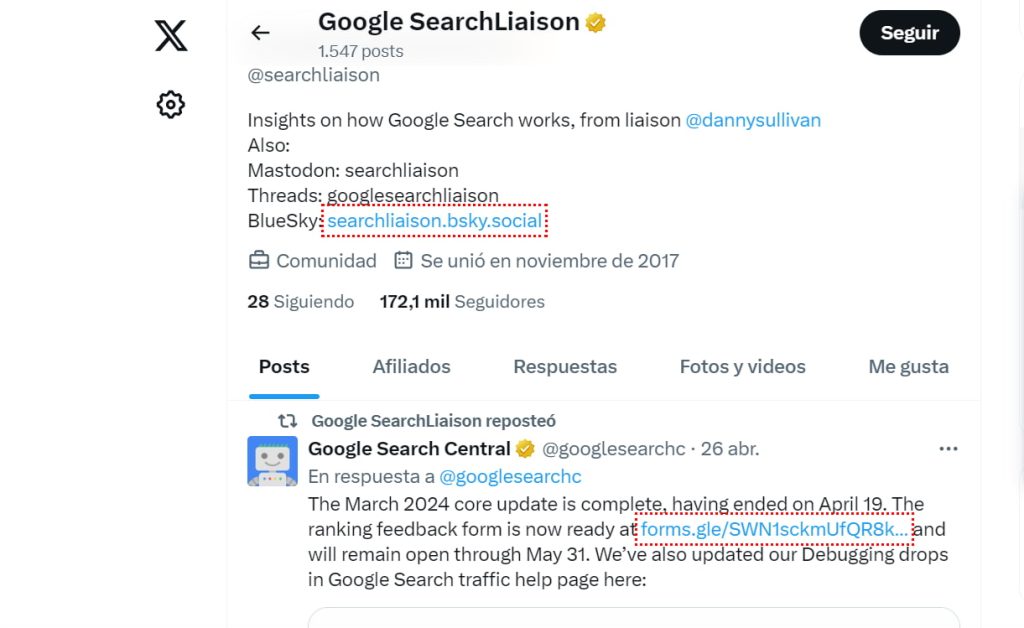View the 172,1 mil Seguidores count
Viewport: 1024px width, 628px height.
[x=462, y=301]
